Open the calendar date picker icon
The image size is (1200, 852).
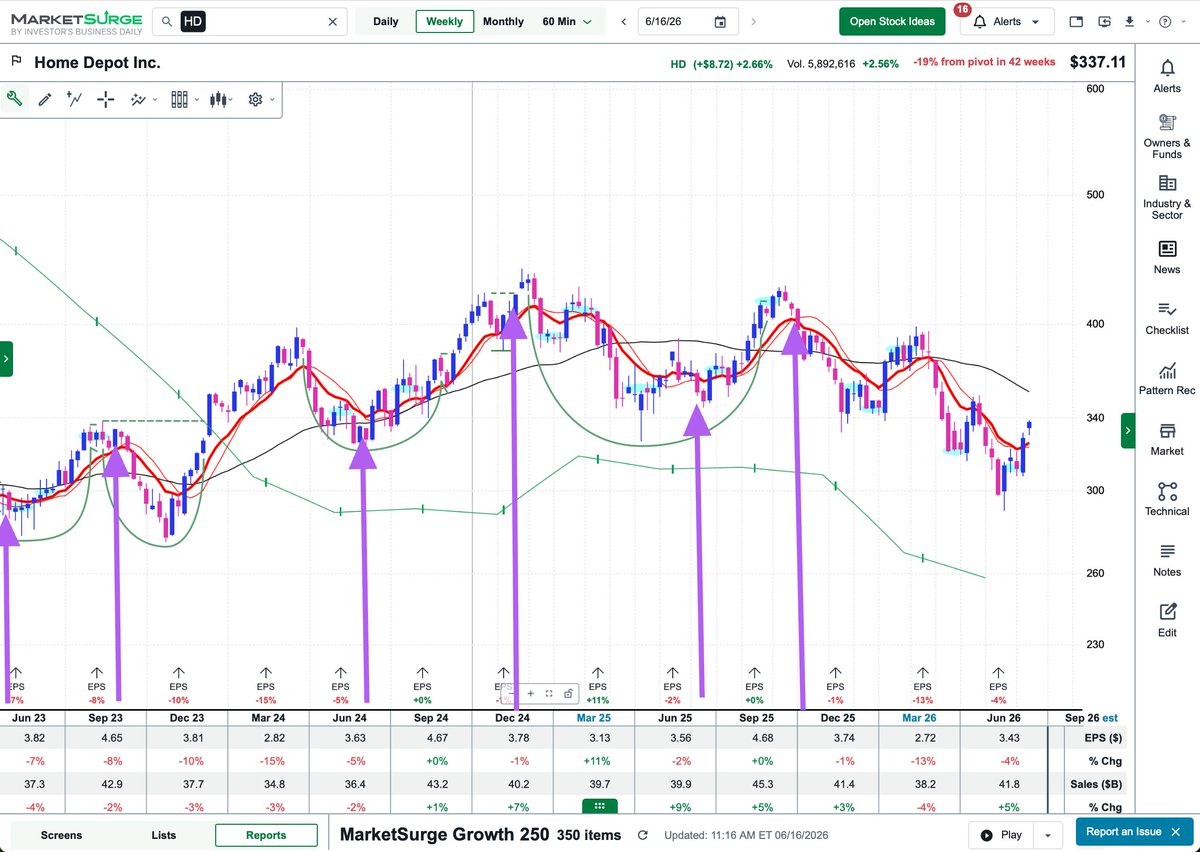[720, 22]
